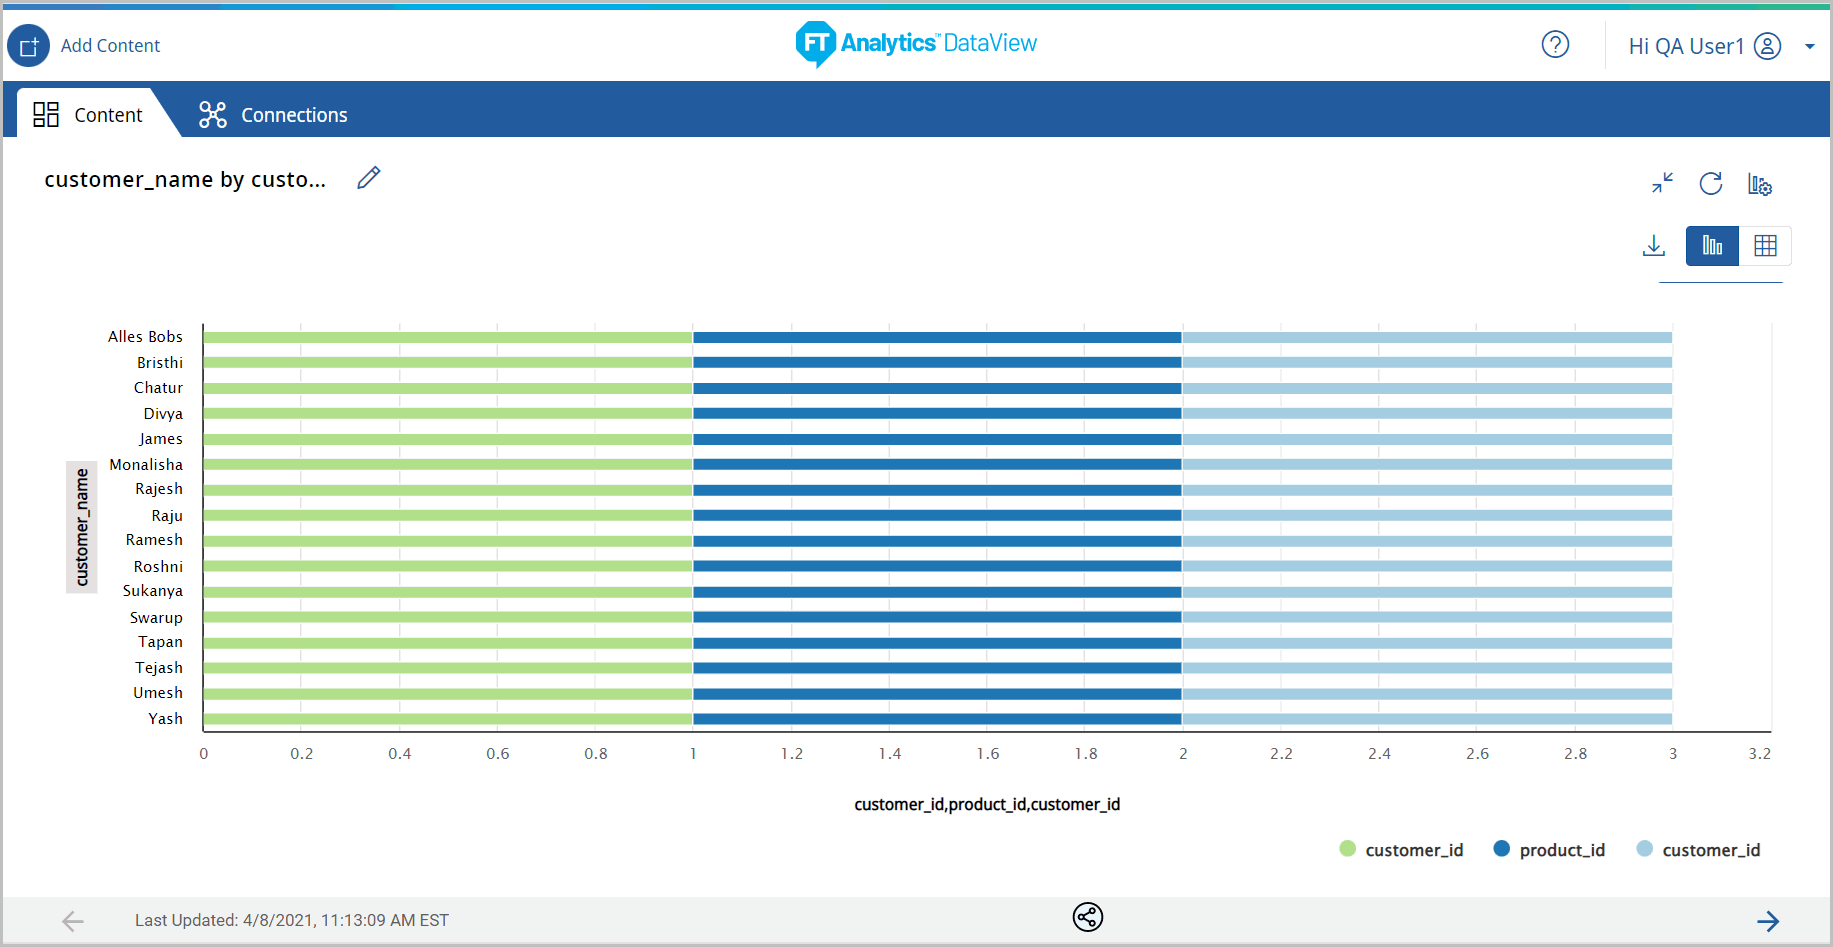Viewport: 1833px width, 947px height.
Task: Select the bar chart view icon
Action: tap(1711, 245)
